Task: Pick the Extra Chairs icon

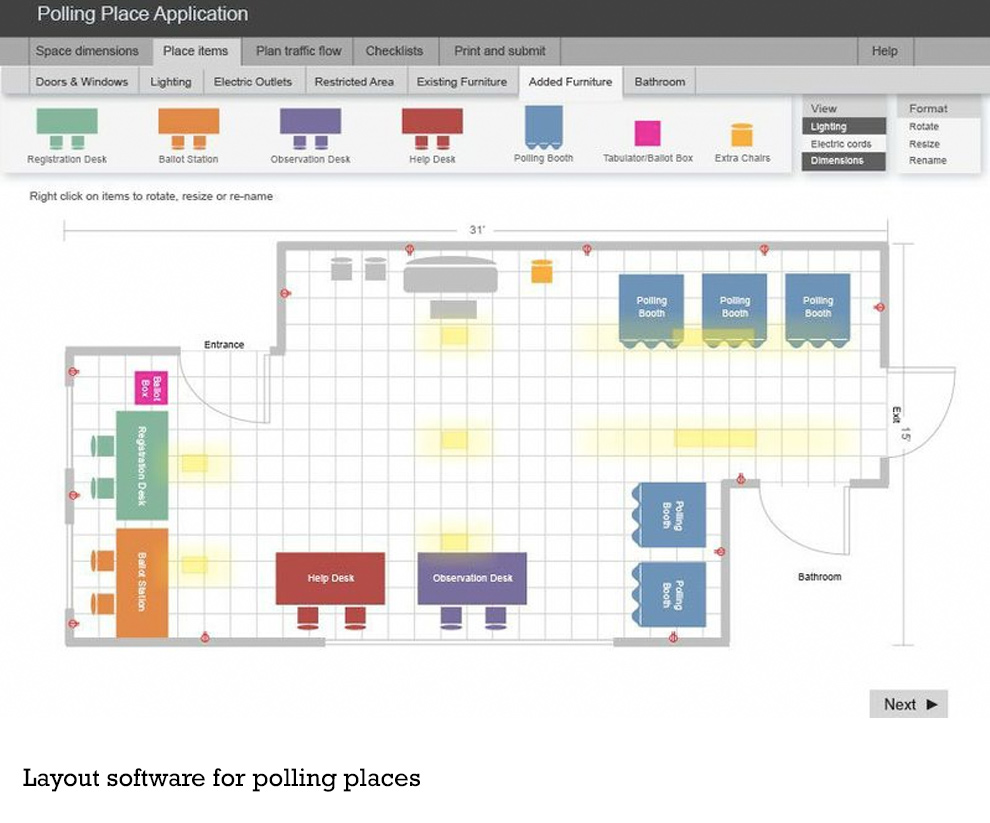Action: (741, 135)
